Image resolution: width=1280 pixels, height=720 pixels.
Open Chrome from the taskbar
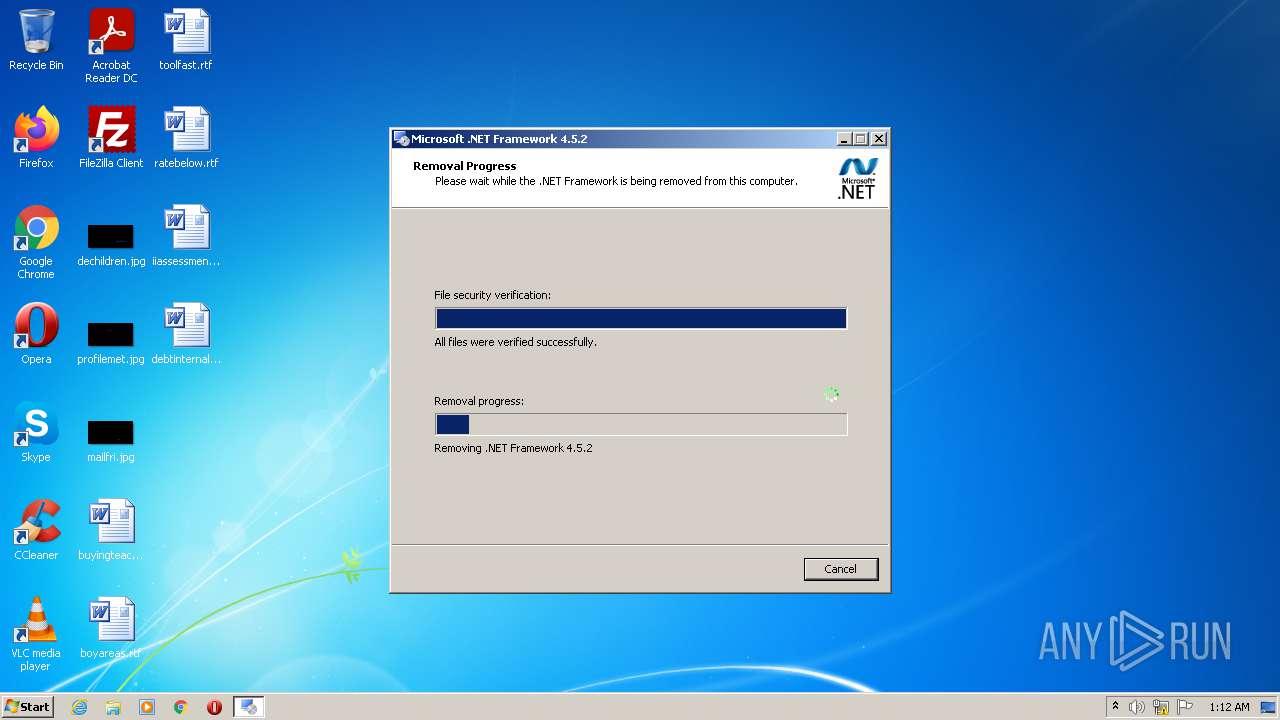181,707
